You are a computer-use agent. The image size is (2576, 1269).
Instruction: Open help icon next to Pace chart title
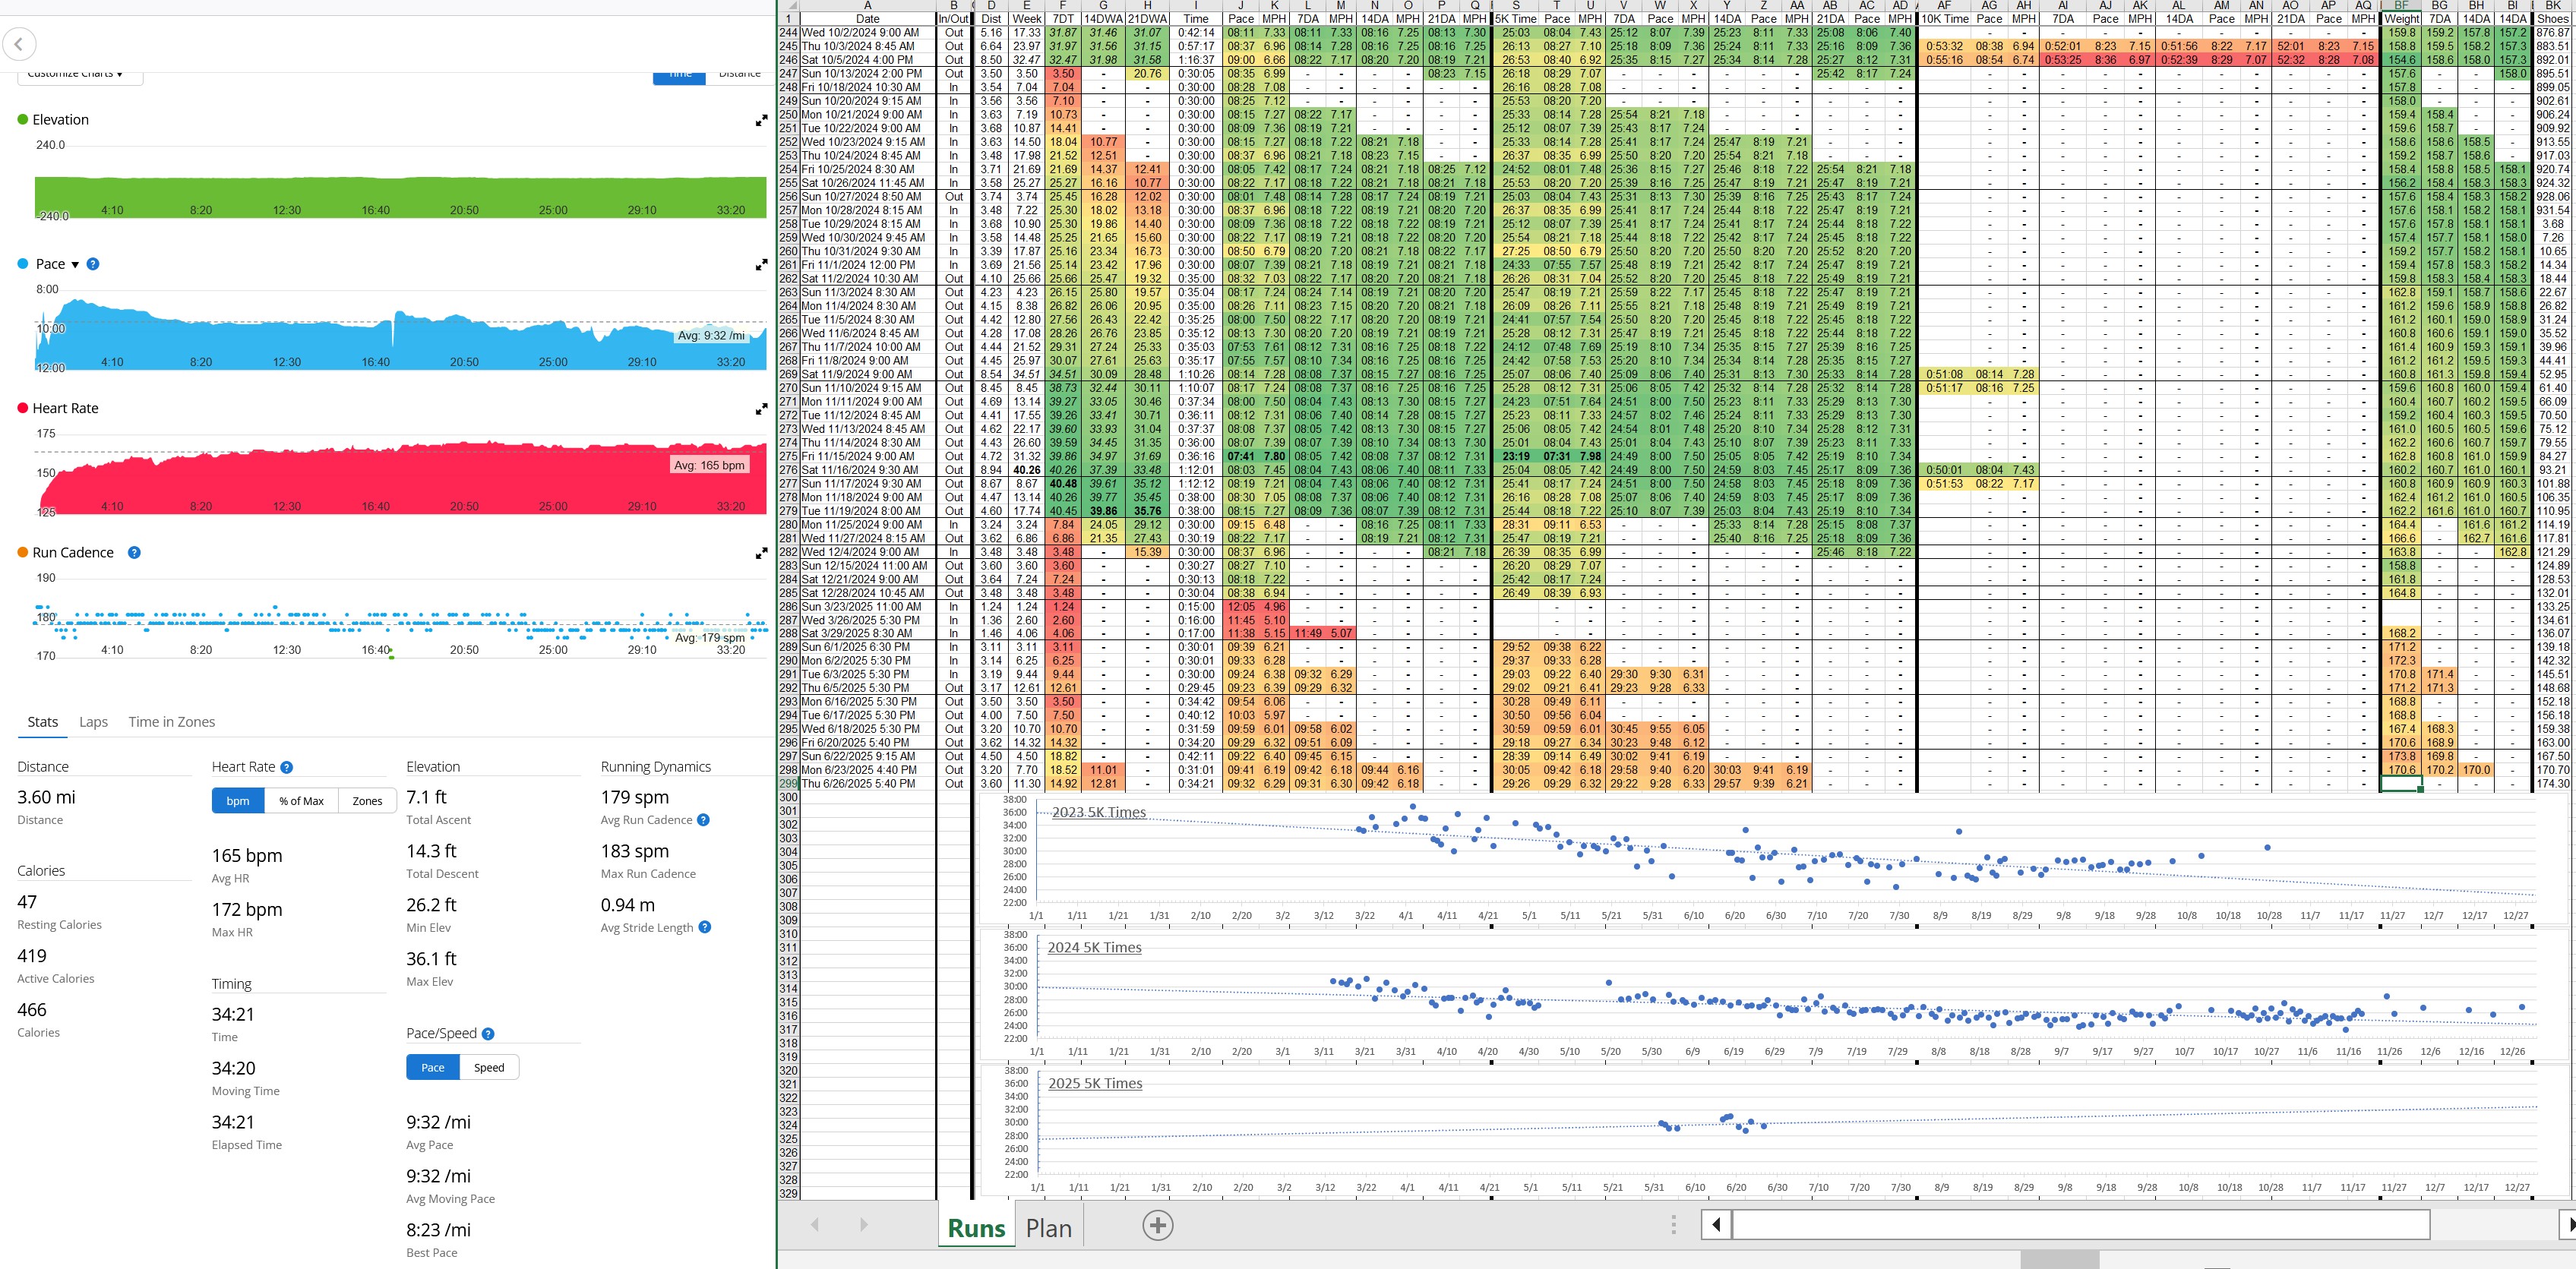pyautogui.click(x=93, y=264)
